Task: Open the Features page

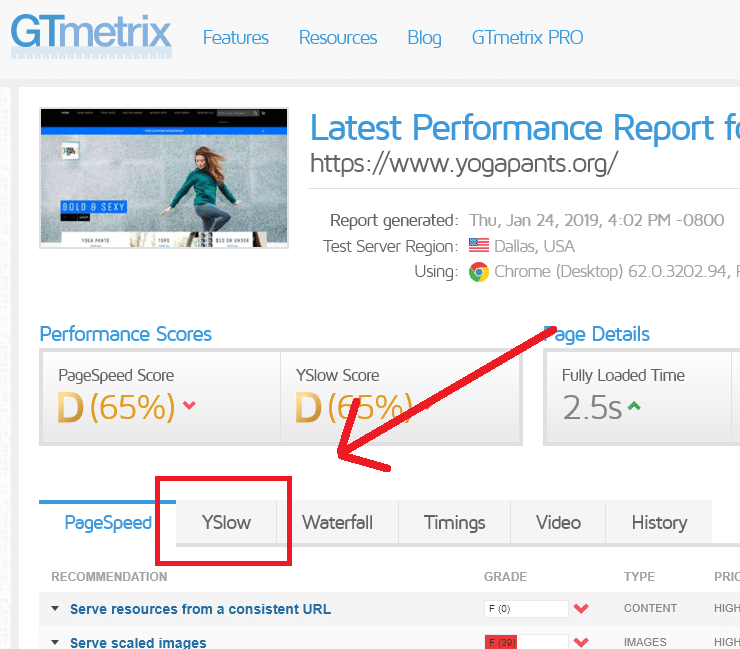Action: [235, 38]
